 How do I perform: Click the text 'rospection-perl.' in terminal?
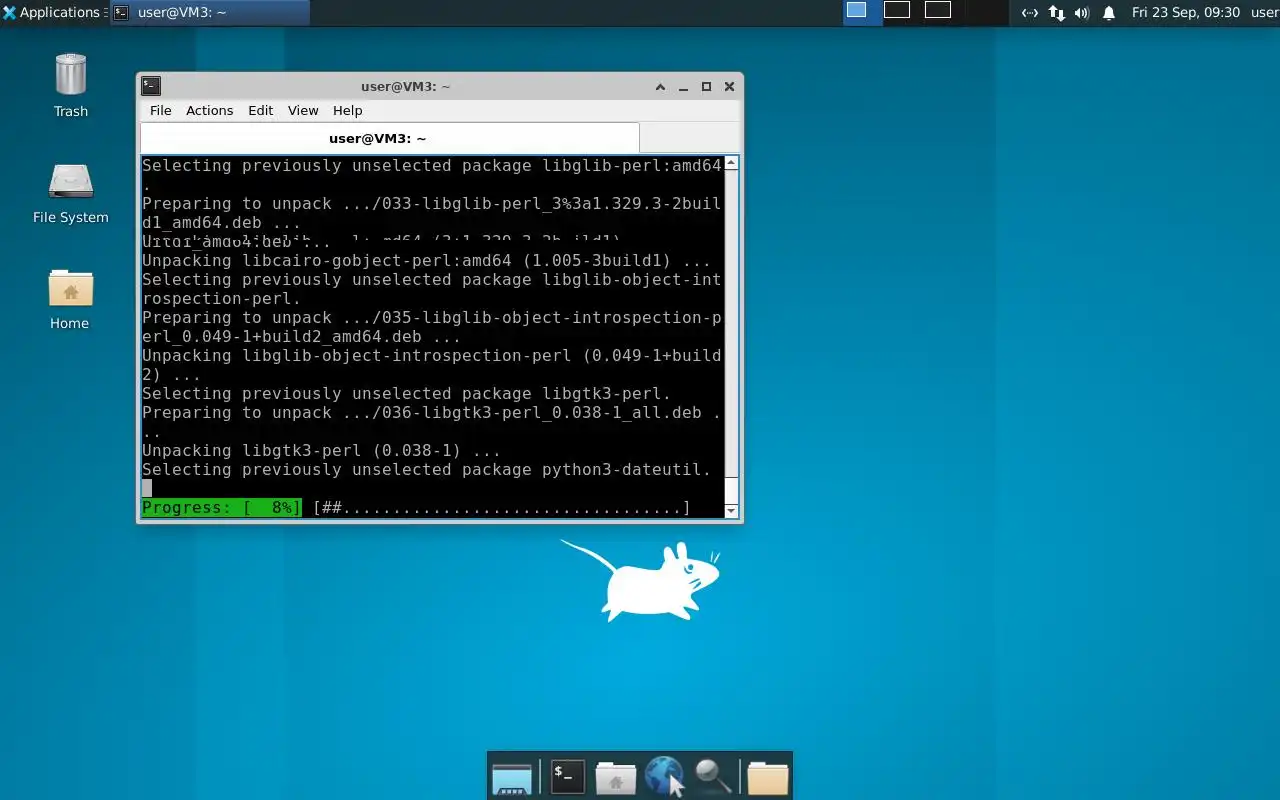click(221, 298)
